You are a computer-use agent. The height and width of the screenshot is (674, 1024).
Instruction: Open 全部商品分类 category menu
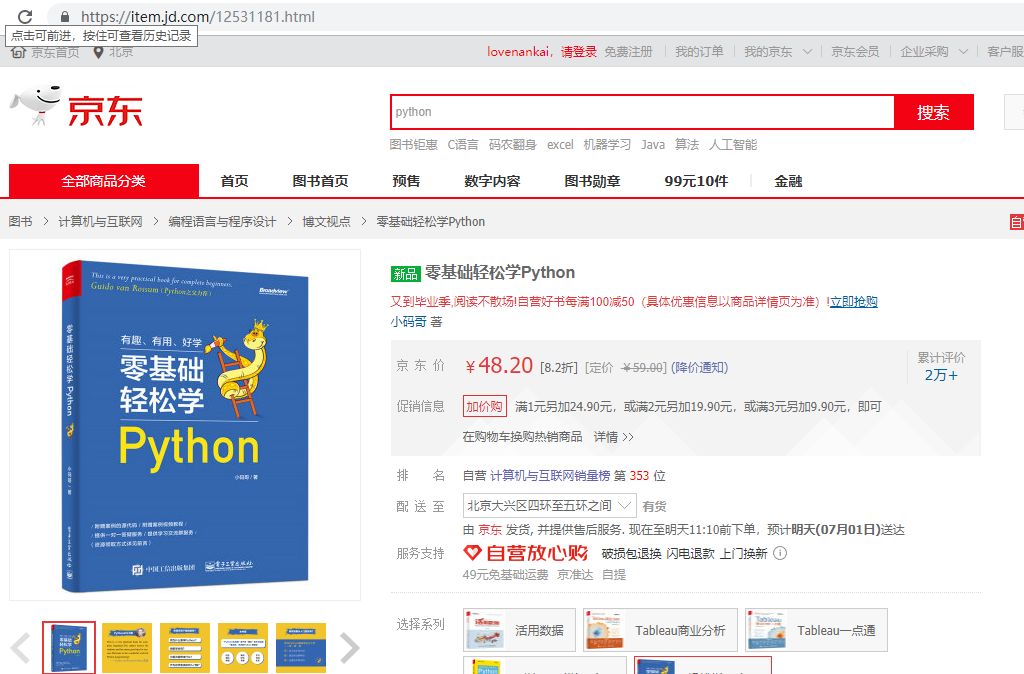tap(104, 181)
